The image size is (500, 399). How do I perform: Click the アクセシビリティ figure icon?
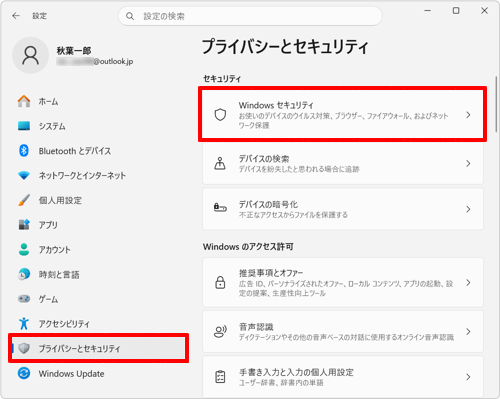pos(24,323)
